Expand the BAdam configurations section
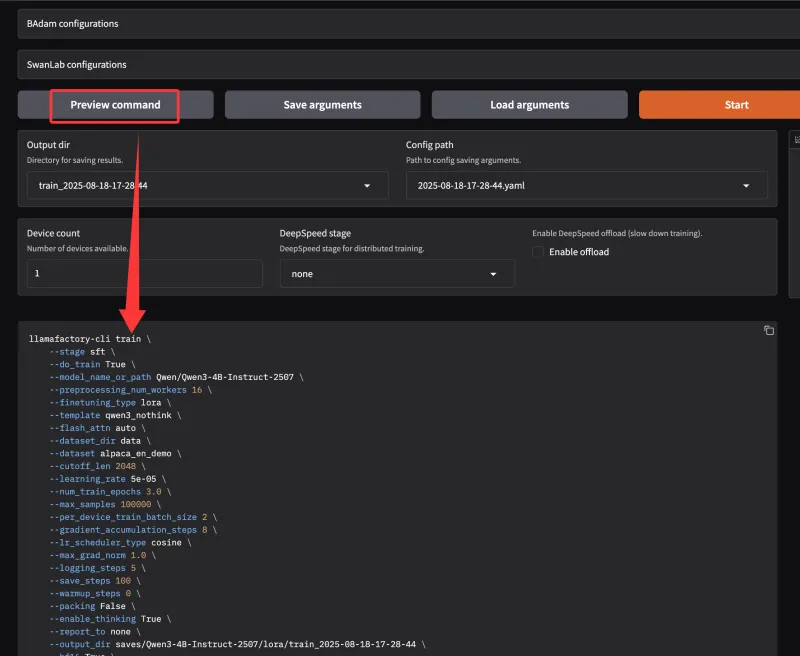 (400, 23)
